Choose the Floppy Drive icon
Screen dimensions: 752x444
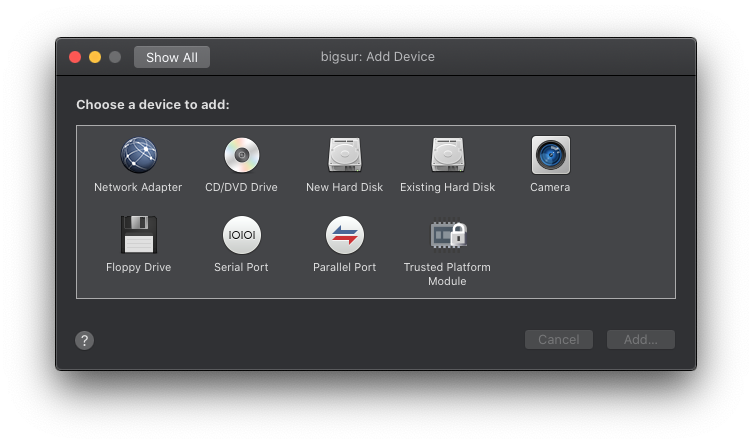[x=139, y=235]
